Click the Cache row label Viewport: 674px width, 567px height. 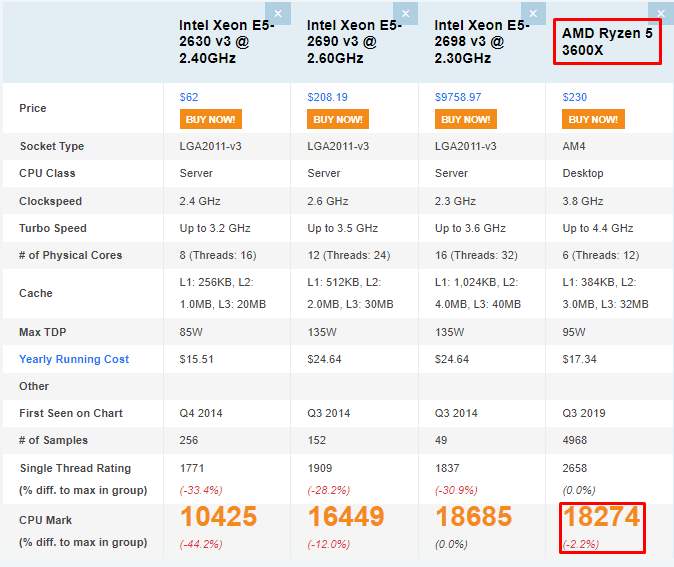point(36,293)
